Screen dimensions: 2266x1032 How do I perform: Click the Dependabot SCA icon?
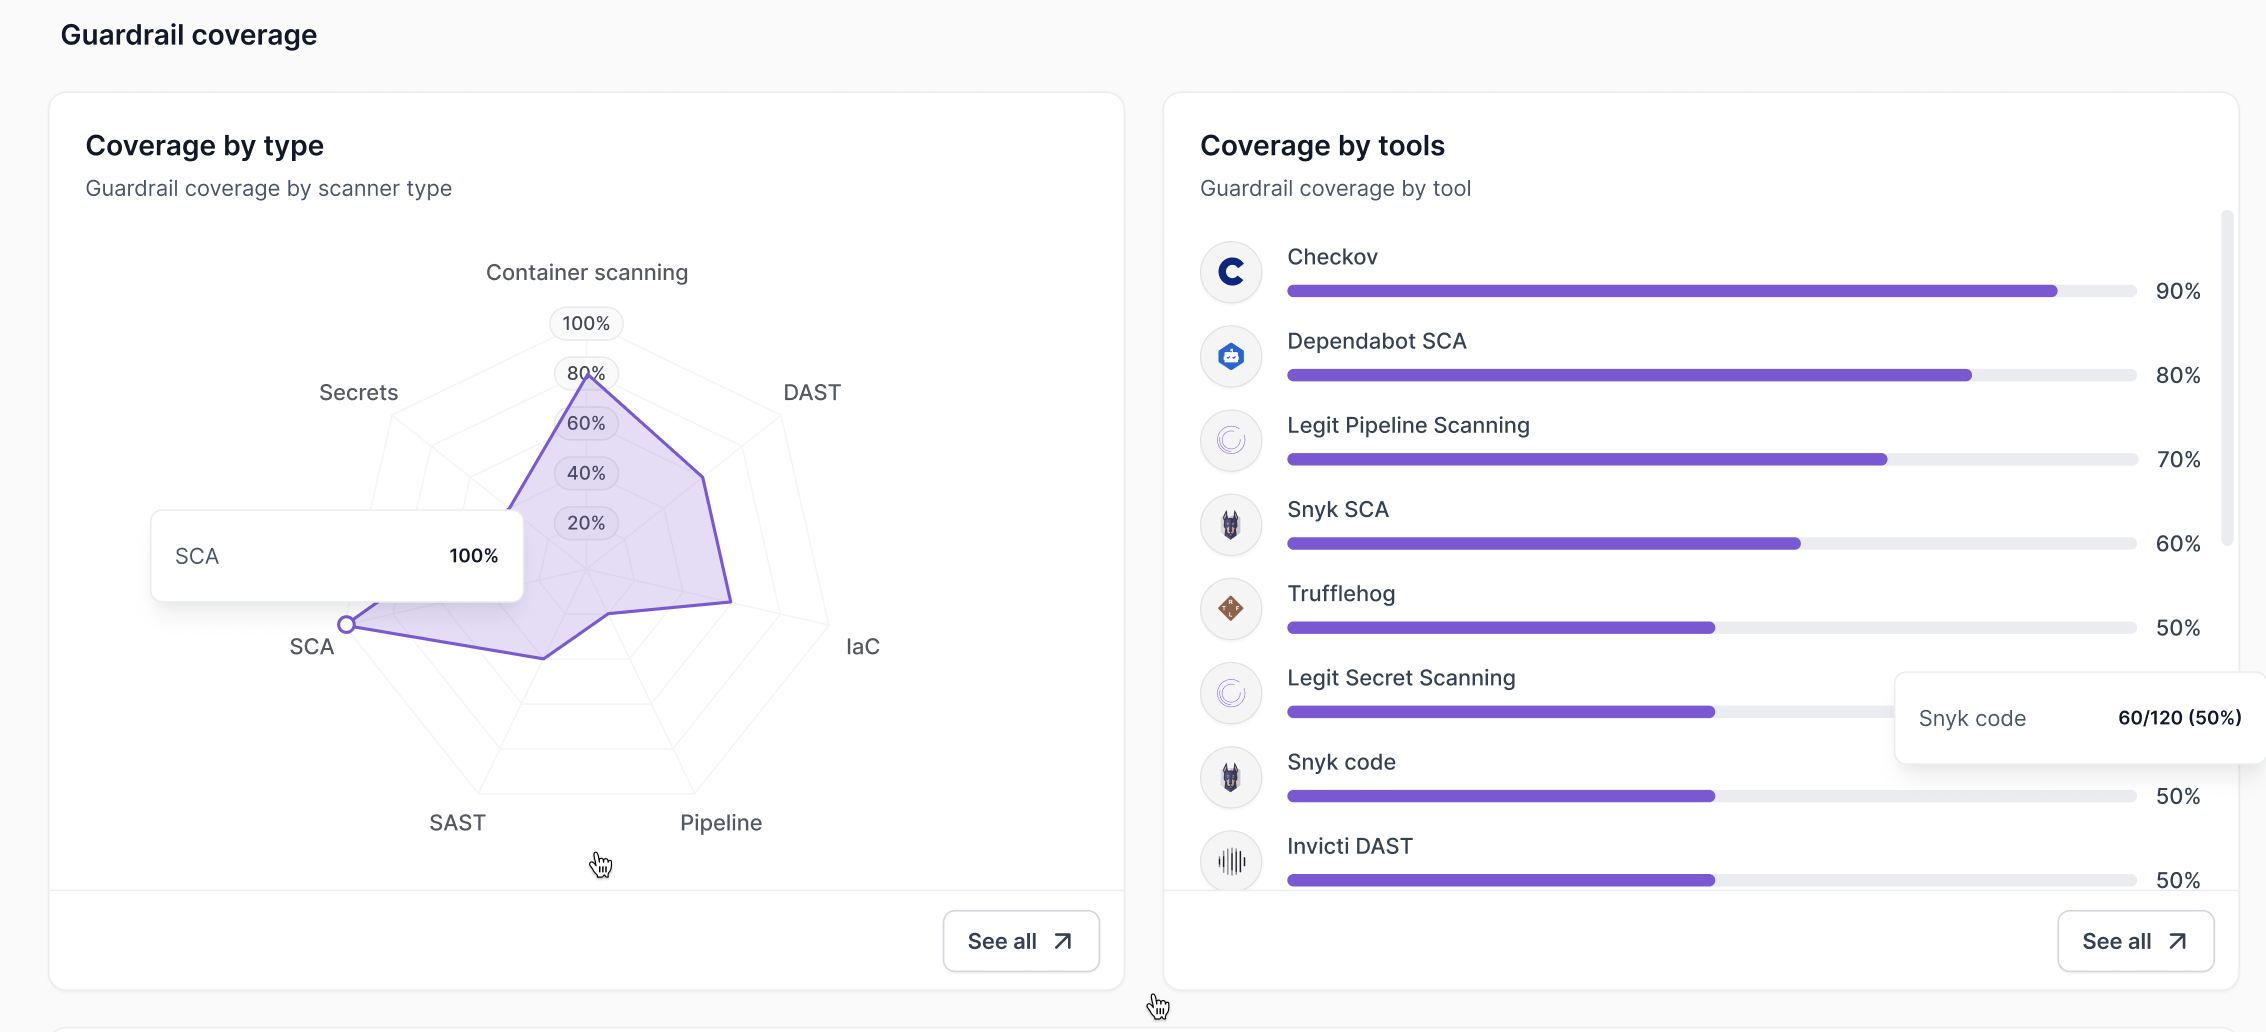tap(1231, 356)
